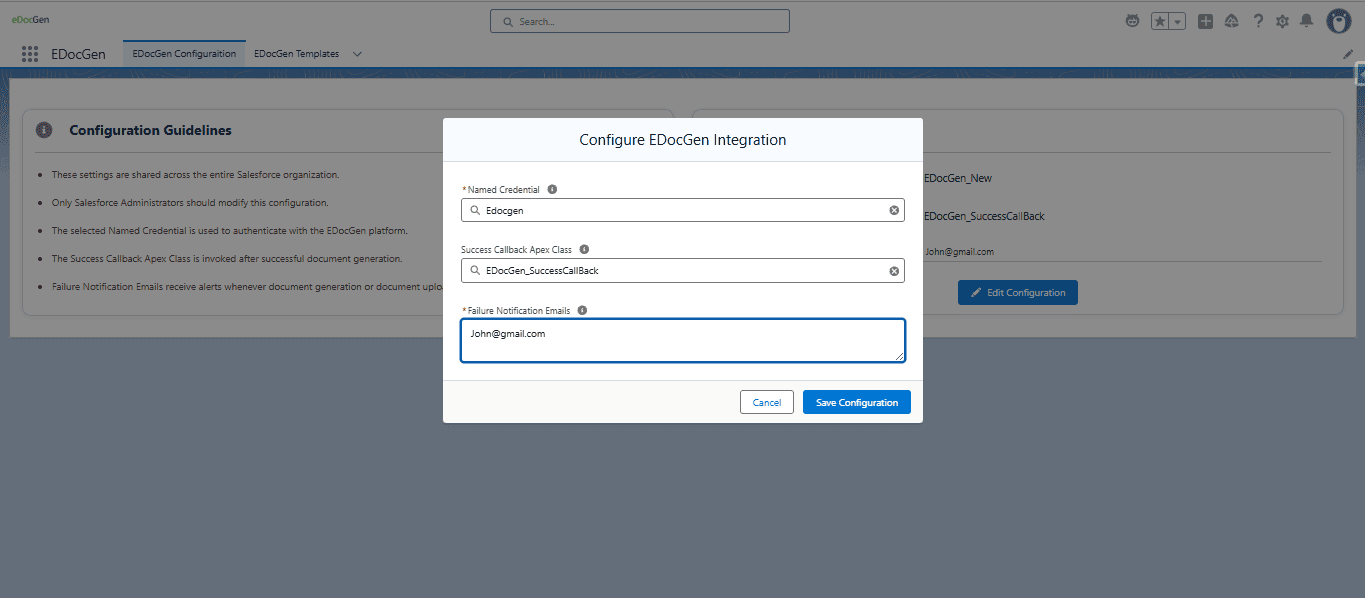Click Configure EDocGen Integration dialog title

coord(683,140)
